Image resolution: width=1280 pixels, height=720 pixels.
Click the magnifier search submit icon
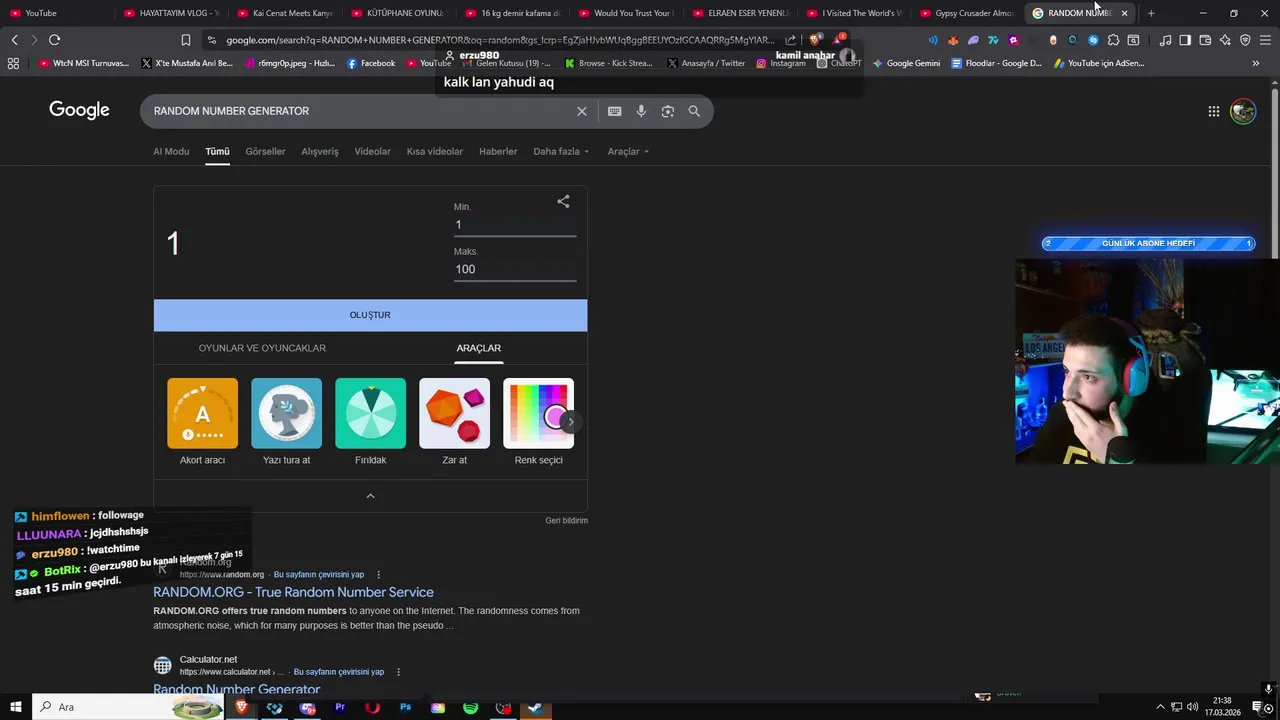694,111
